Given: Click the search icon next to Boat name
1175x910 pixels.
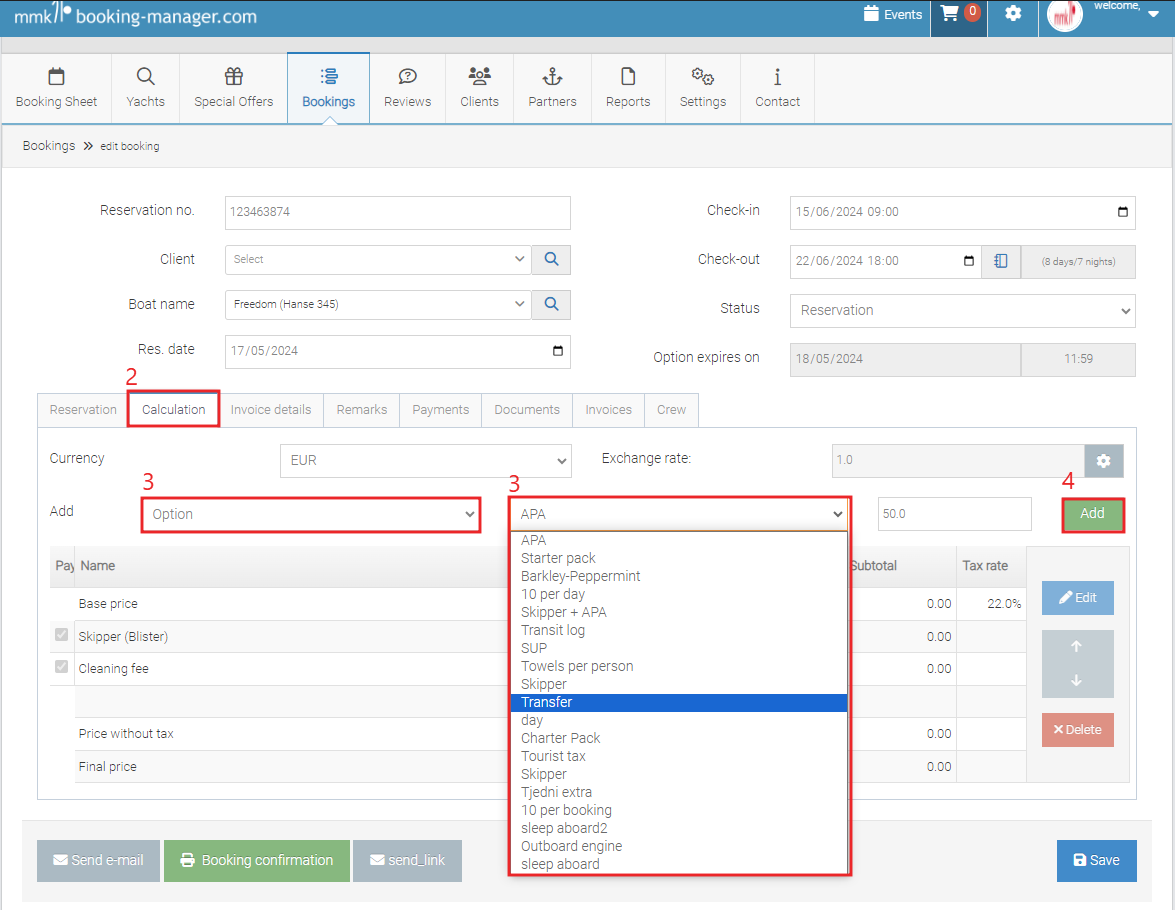Looking at the screenshot, I should (x=551, y=304).
